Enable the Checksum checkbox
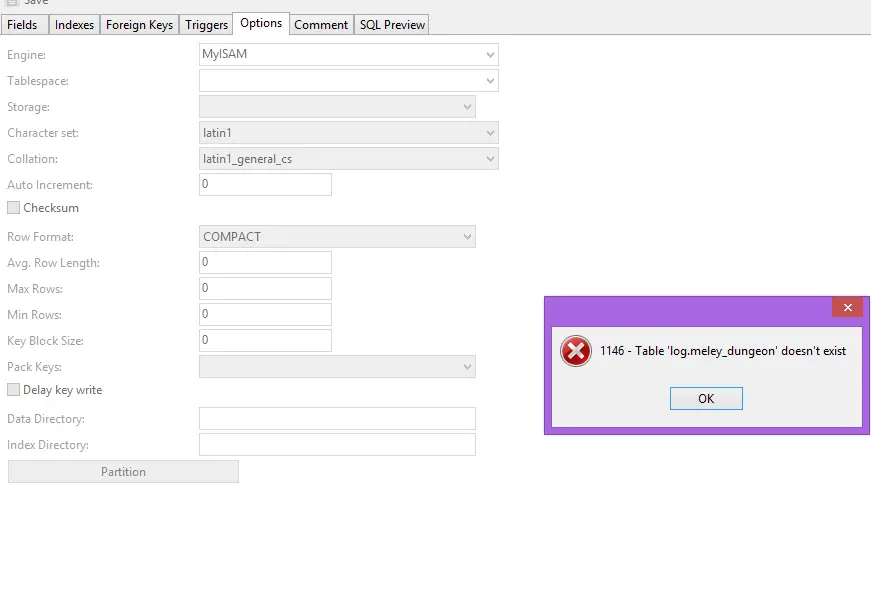The image size is (871, 594). pos(14,208)
